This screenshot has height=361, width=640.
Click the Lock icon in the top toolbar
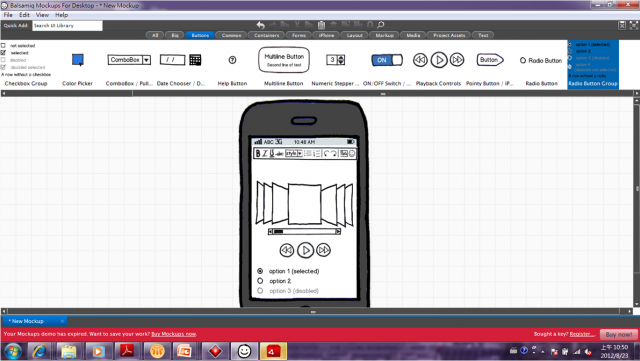pyautogui.click(x=370, y=25)
